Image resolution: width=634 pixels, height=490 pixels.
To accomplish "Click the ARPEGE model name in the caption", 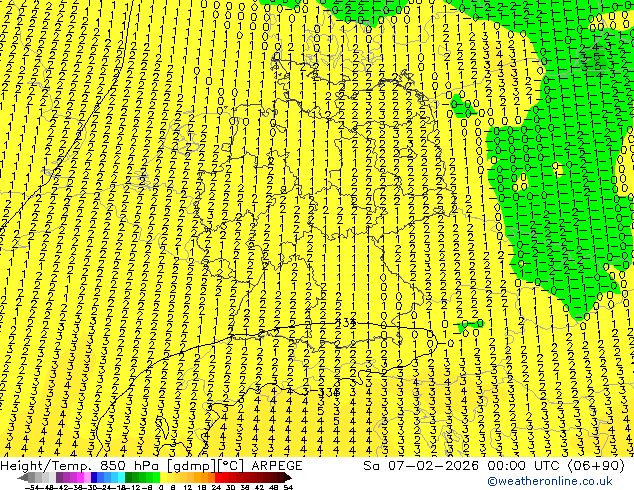I will [x=277, y=466].
